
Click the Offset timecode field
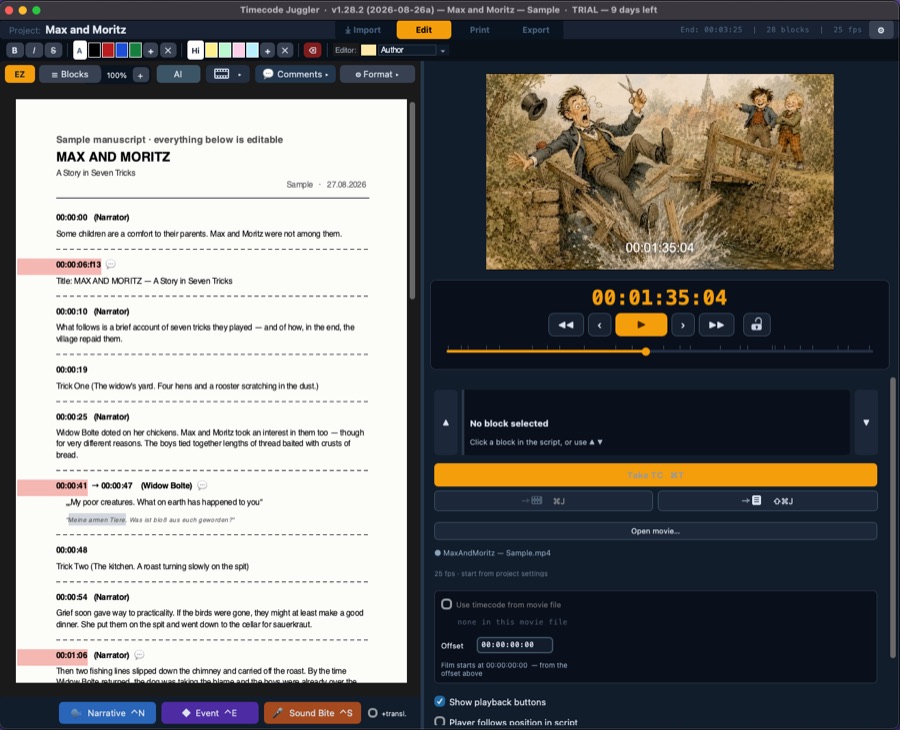[515, 644]
